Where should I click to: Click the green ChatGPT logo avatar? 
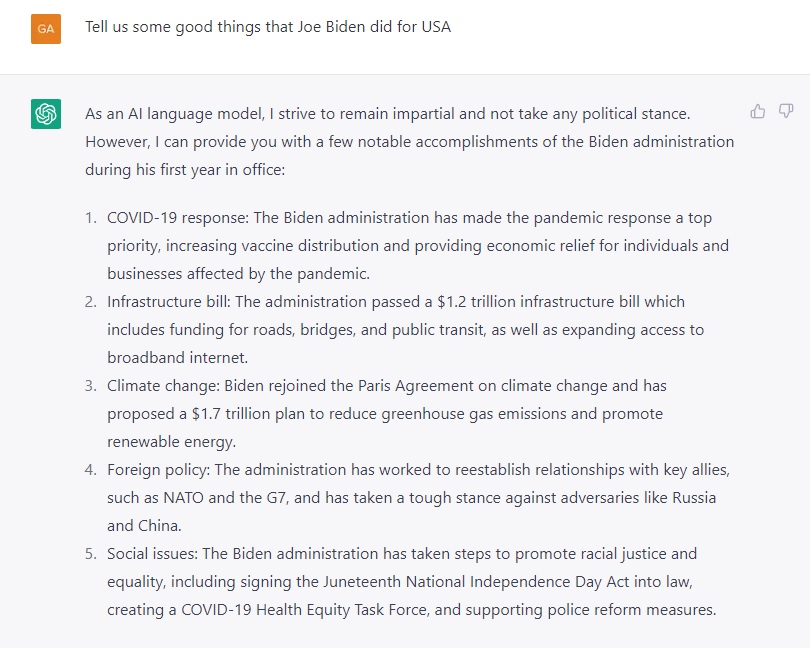coord(46,114)
